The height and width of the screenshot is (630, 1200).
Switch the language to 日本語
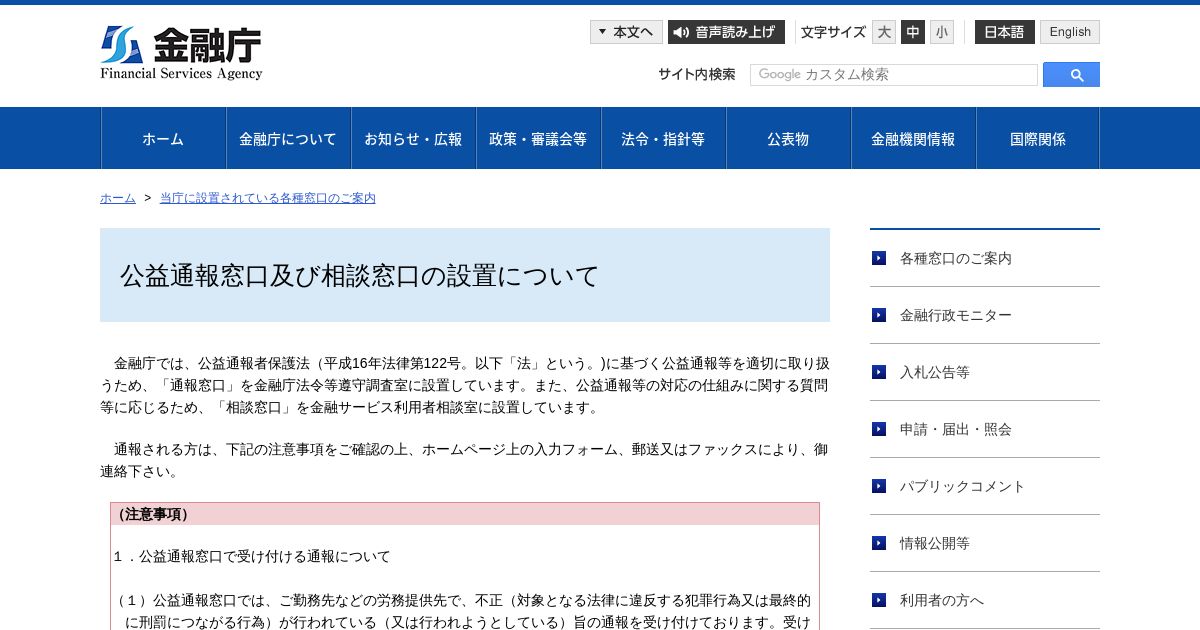(1004, 32)
